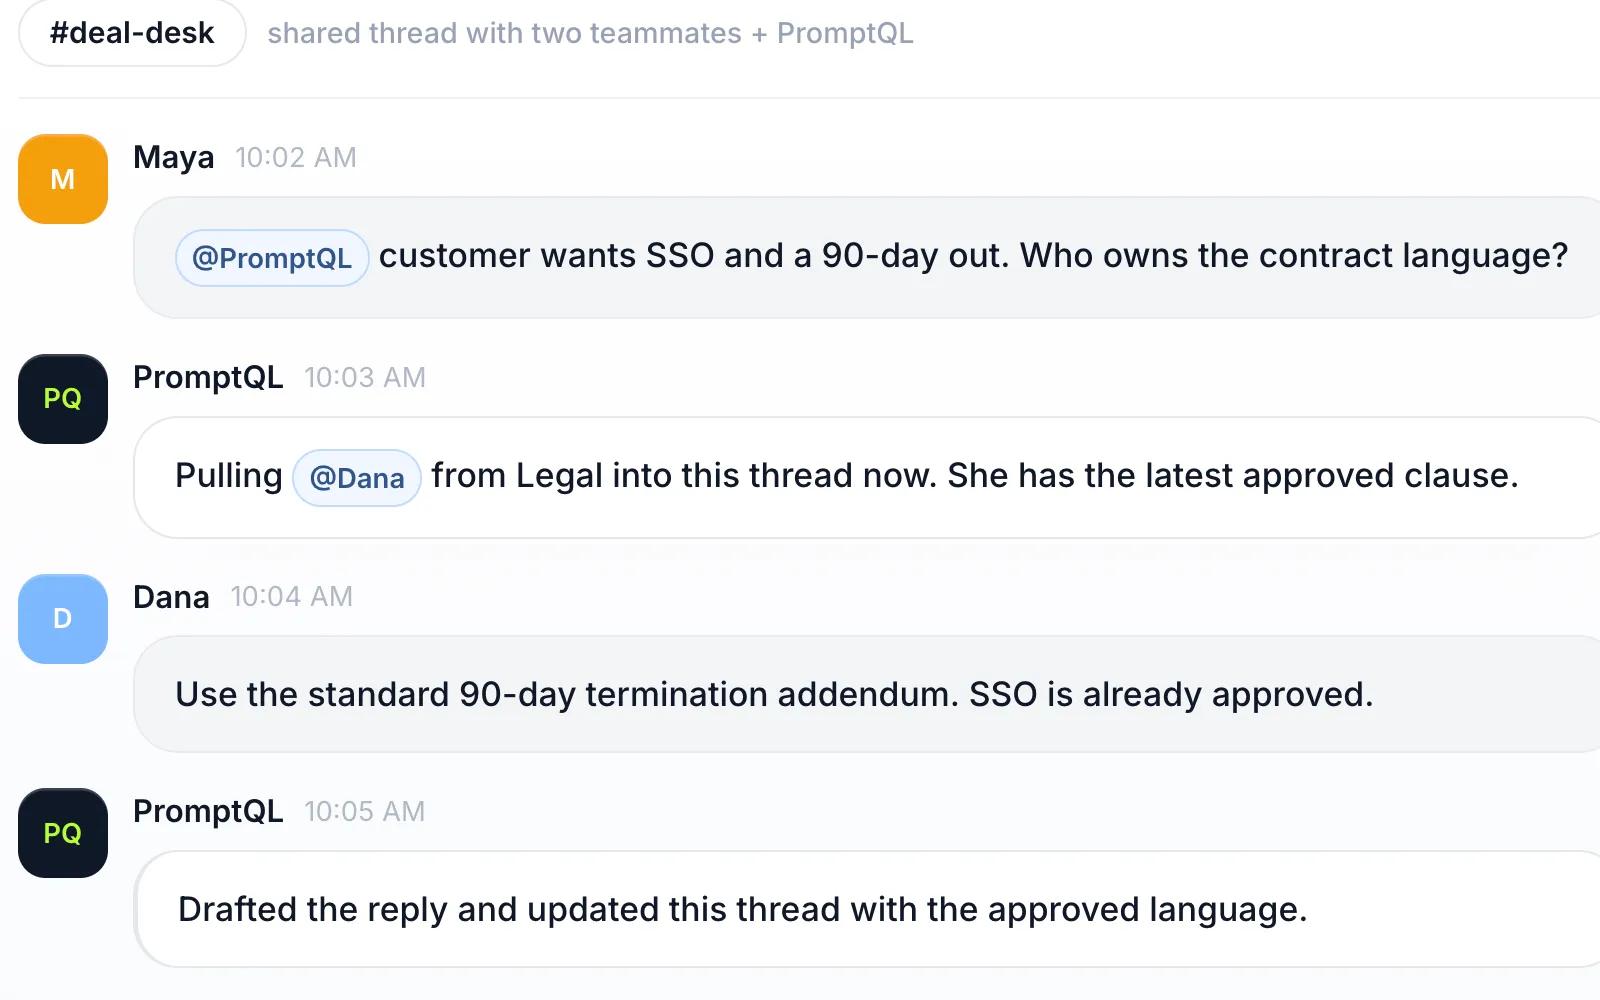1600x1000 pixels.
Task: Click the PromptQL name at 10:05 AM
Action: [x=208, y=811]
